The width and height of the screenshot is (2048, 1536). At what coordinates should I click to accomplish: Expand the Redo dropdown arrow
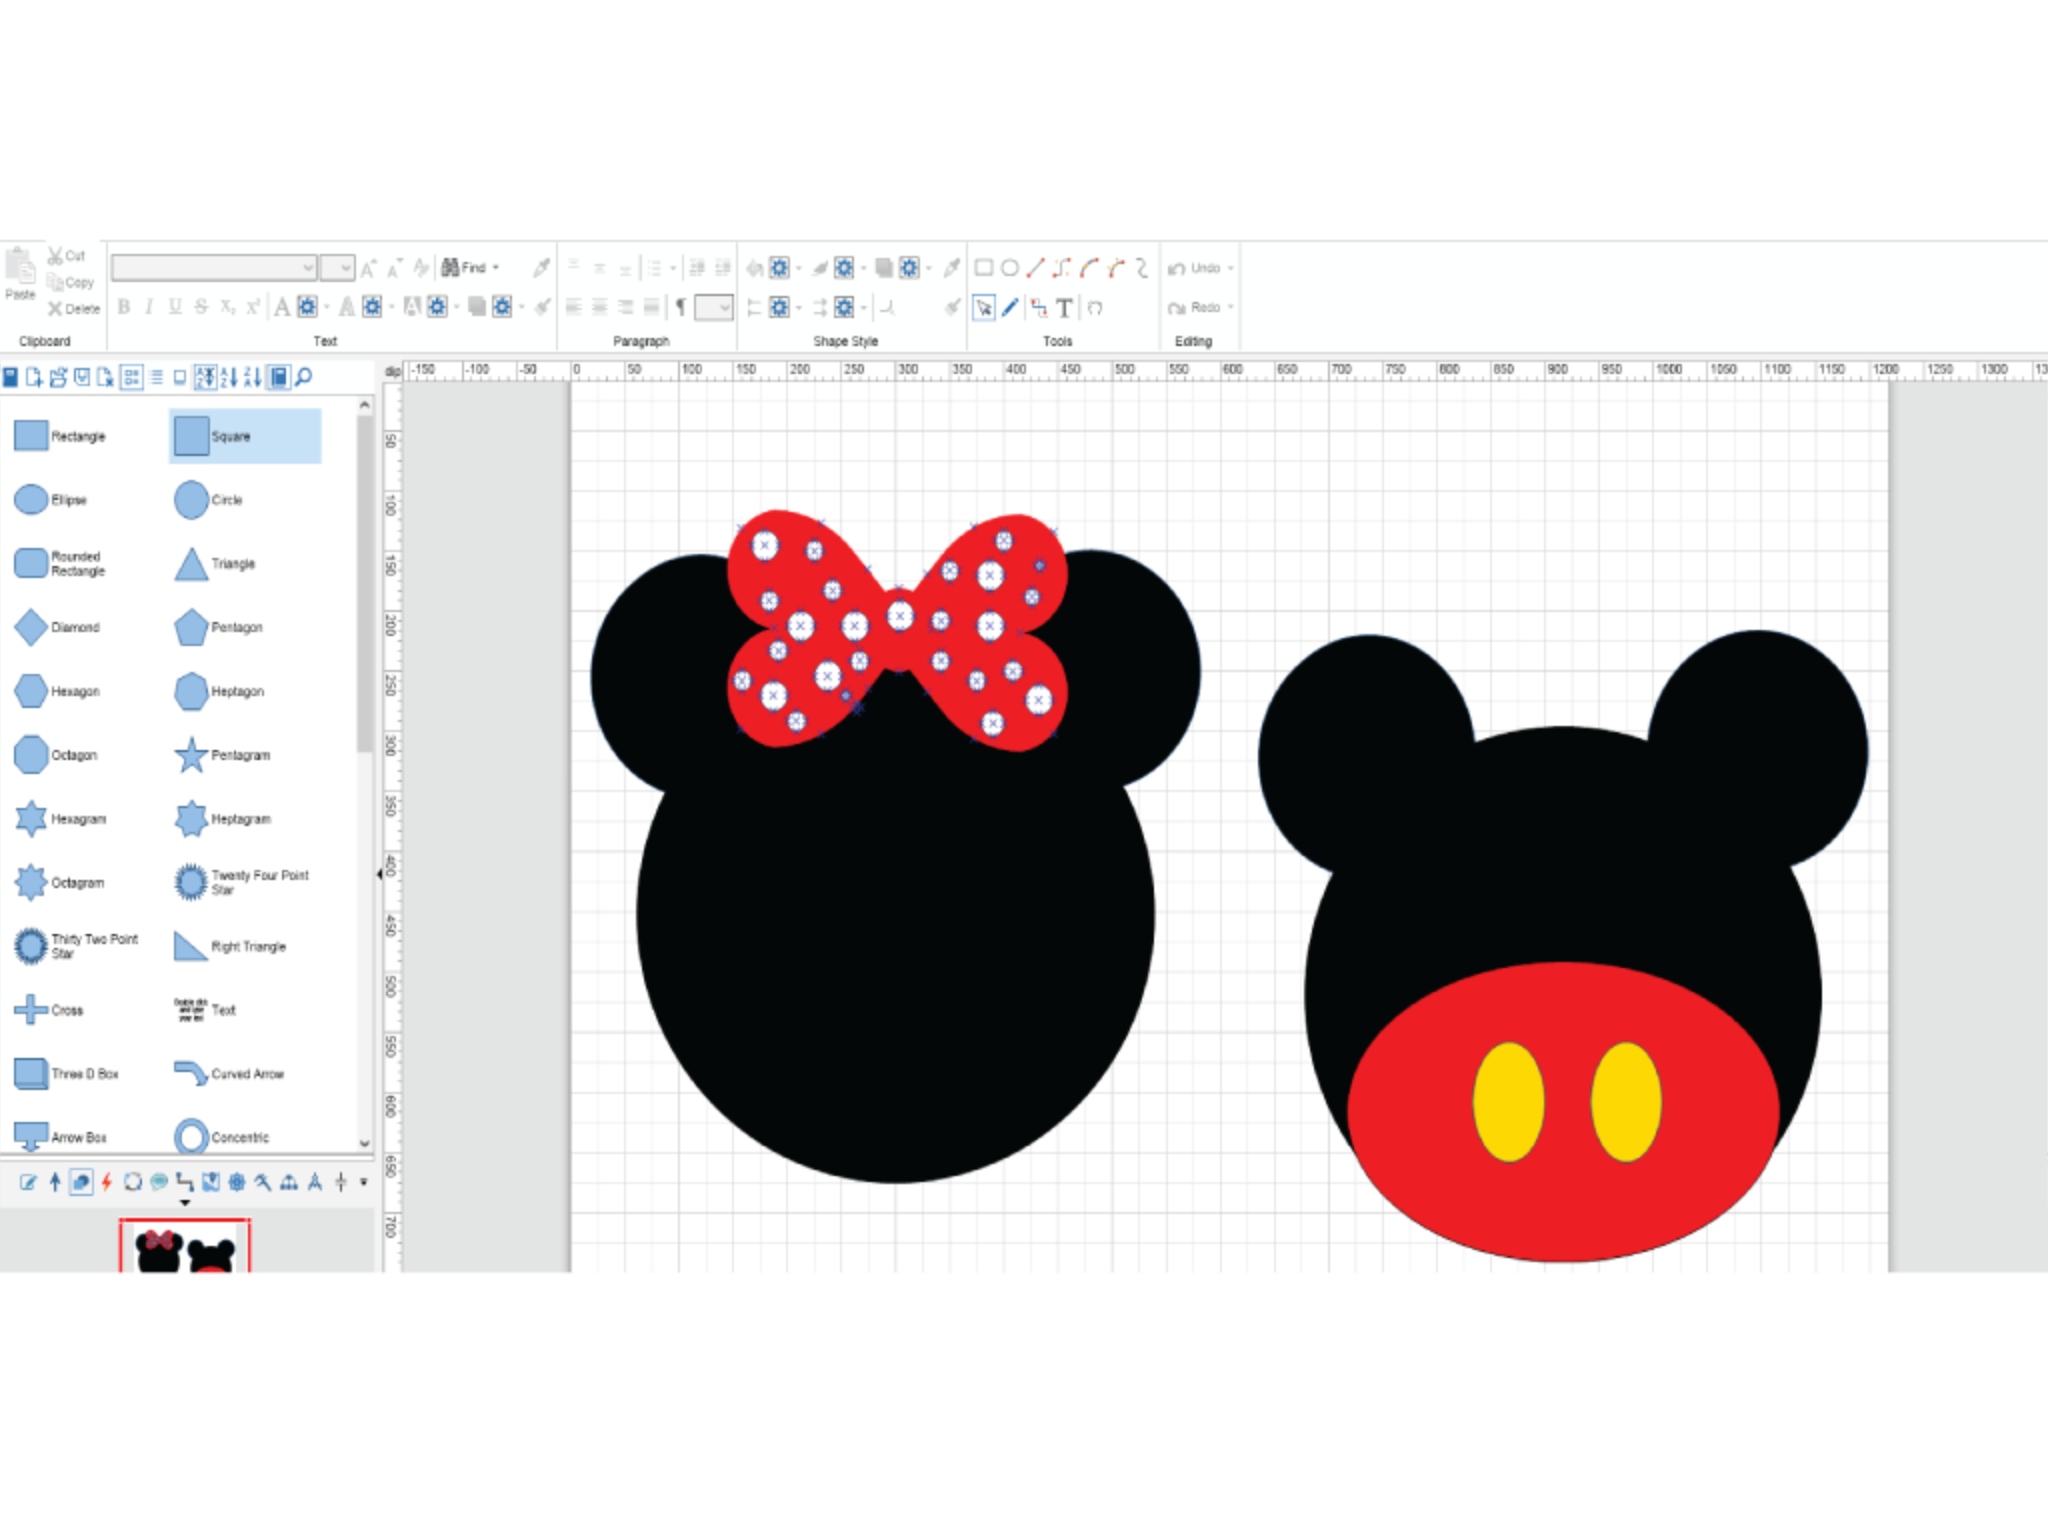coord(1230,308)
